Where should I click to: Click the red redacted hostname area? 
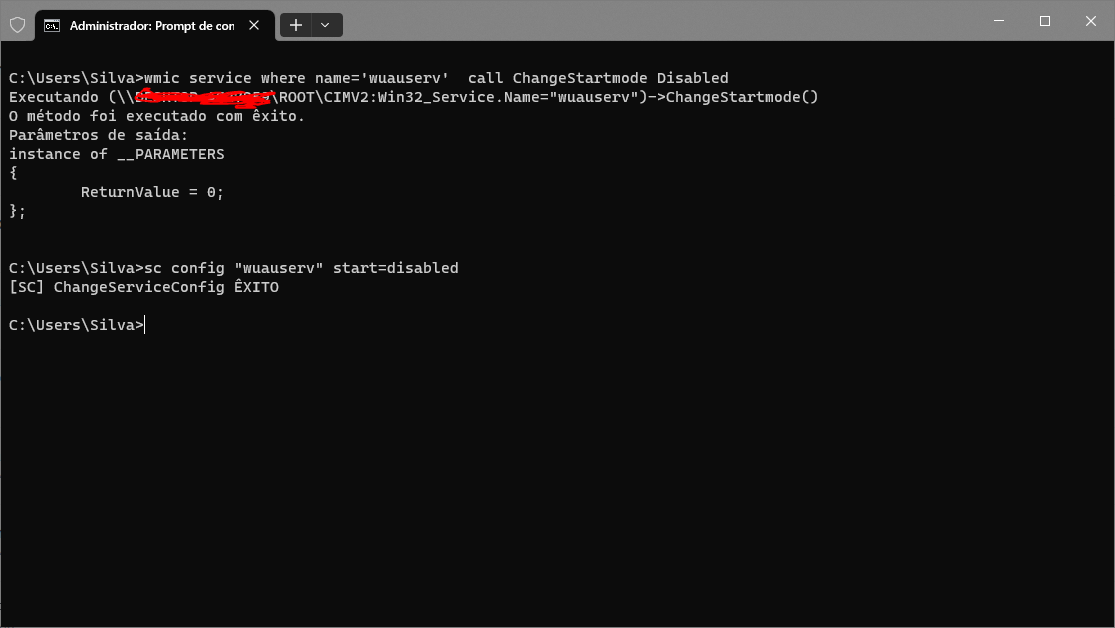(x=205, y=97)
